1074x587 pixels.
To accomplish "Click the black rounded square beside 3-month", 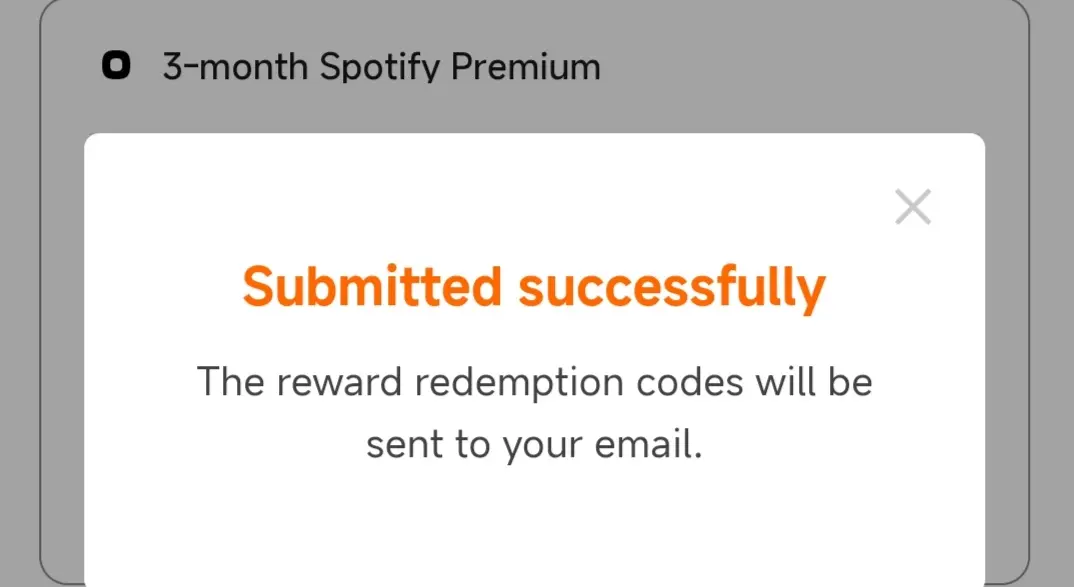I will [116, 66].
